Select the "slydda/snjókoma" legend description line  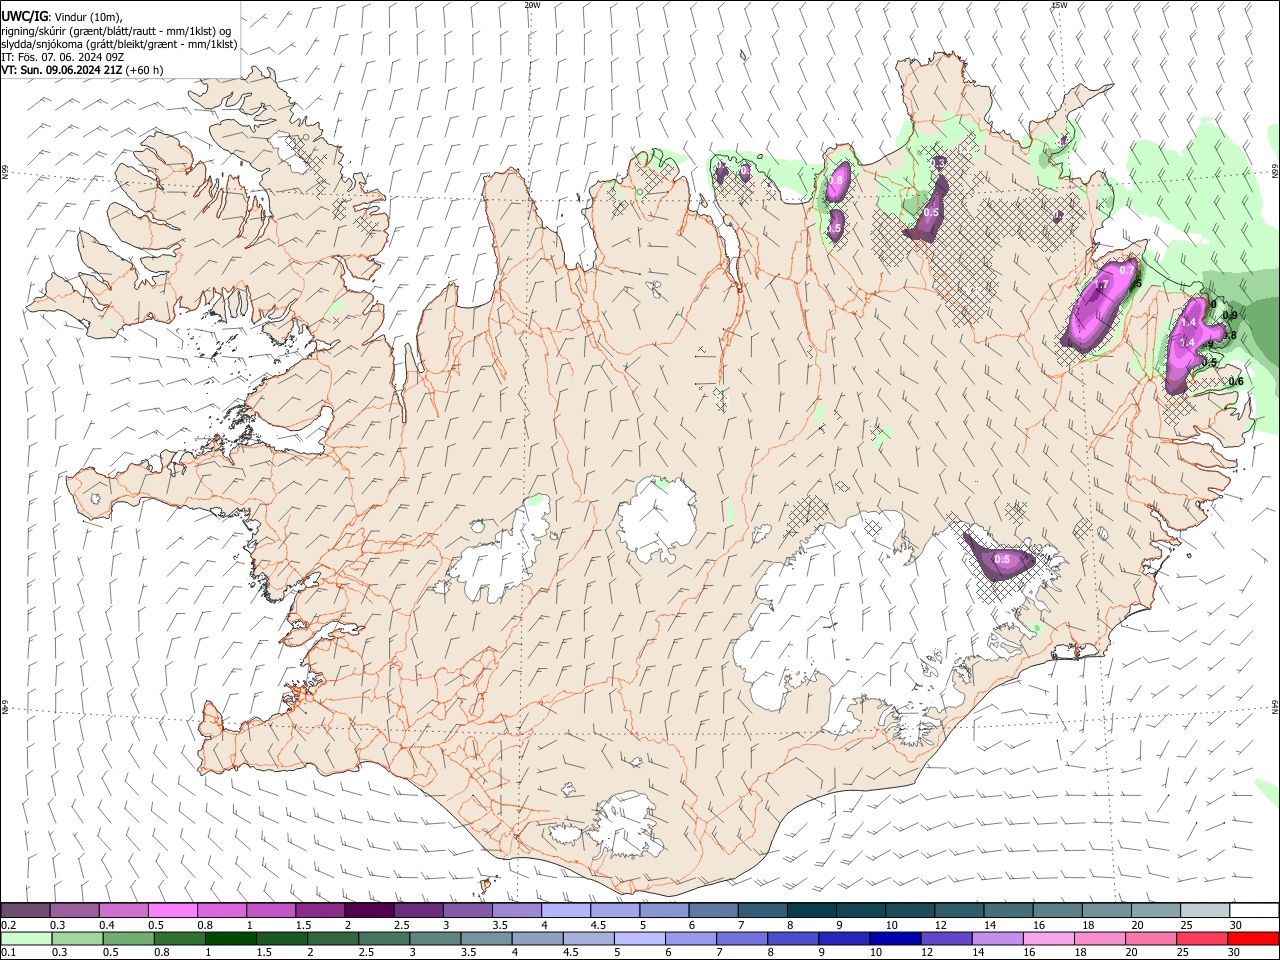tap(119, 44)
